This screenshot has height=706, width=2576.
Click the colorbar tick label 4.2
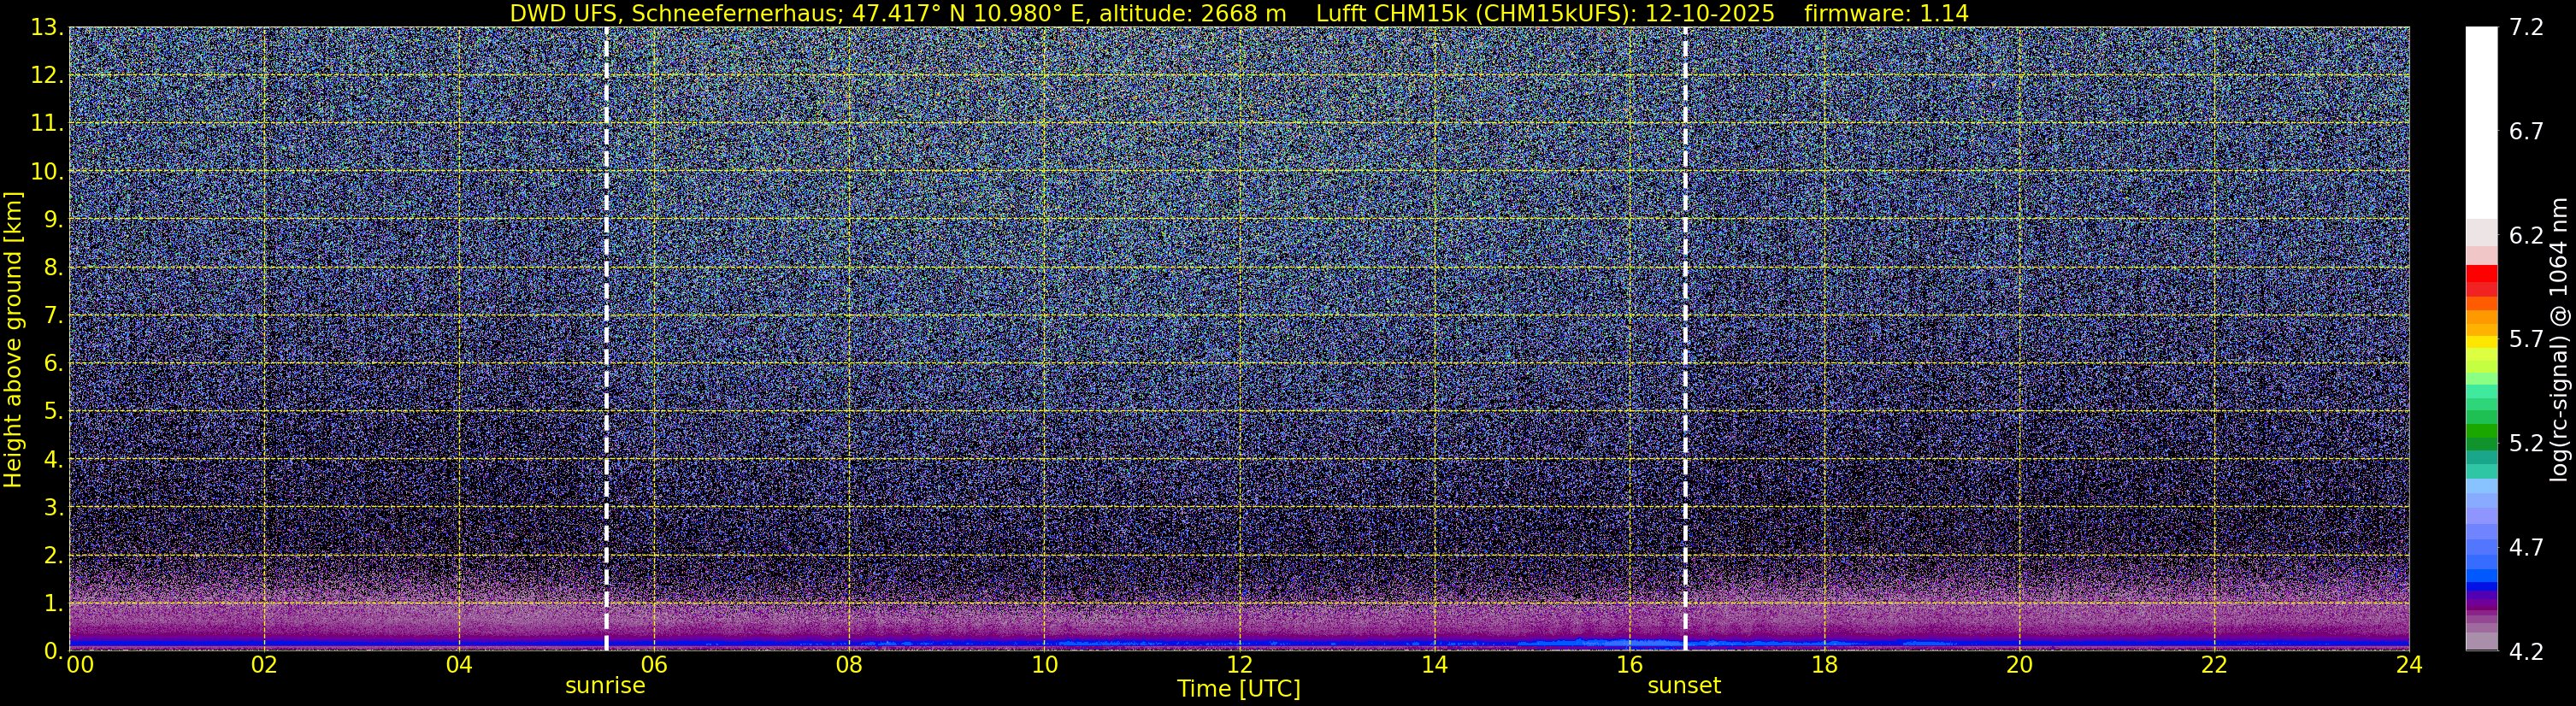[2527, 652]
